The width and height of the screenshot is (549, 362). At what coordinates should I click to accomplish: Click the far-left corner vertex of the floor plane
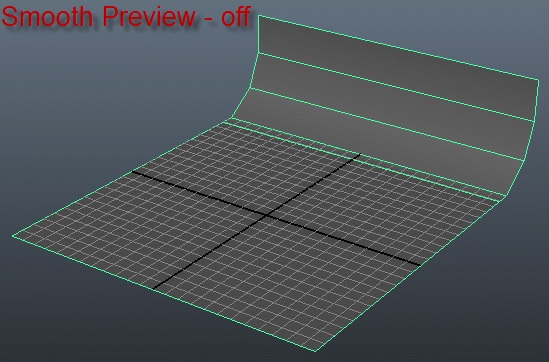click(13, 236)
